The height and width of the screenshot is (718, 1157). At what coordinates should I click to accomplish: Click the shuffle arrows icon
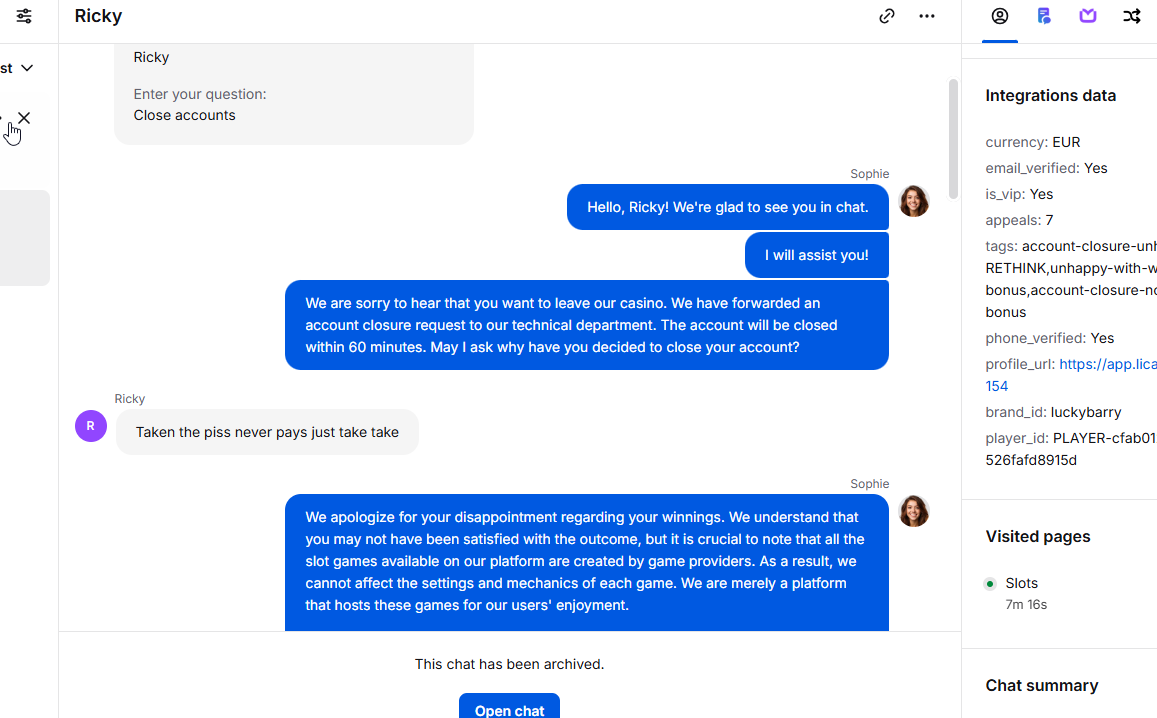pyautogui.click(x=1132, y=16)
